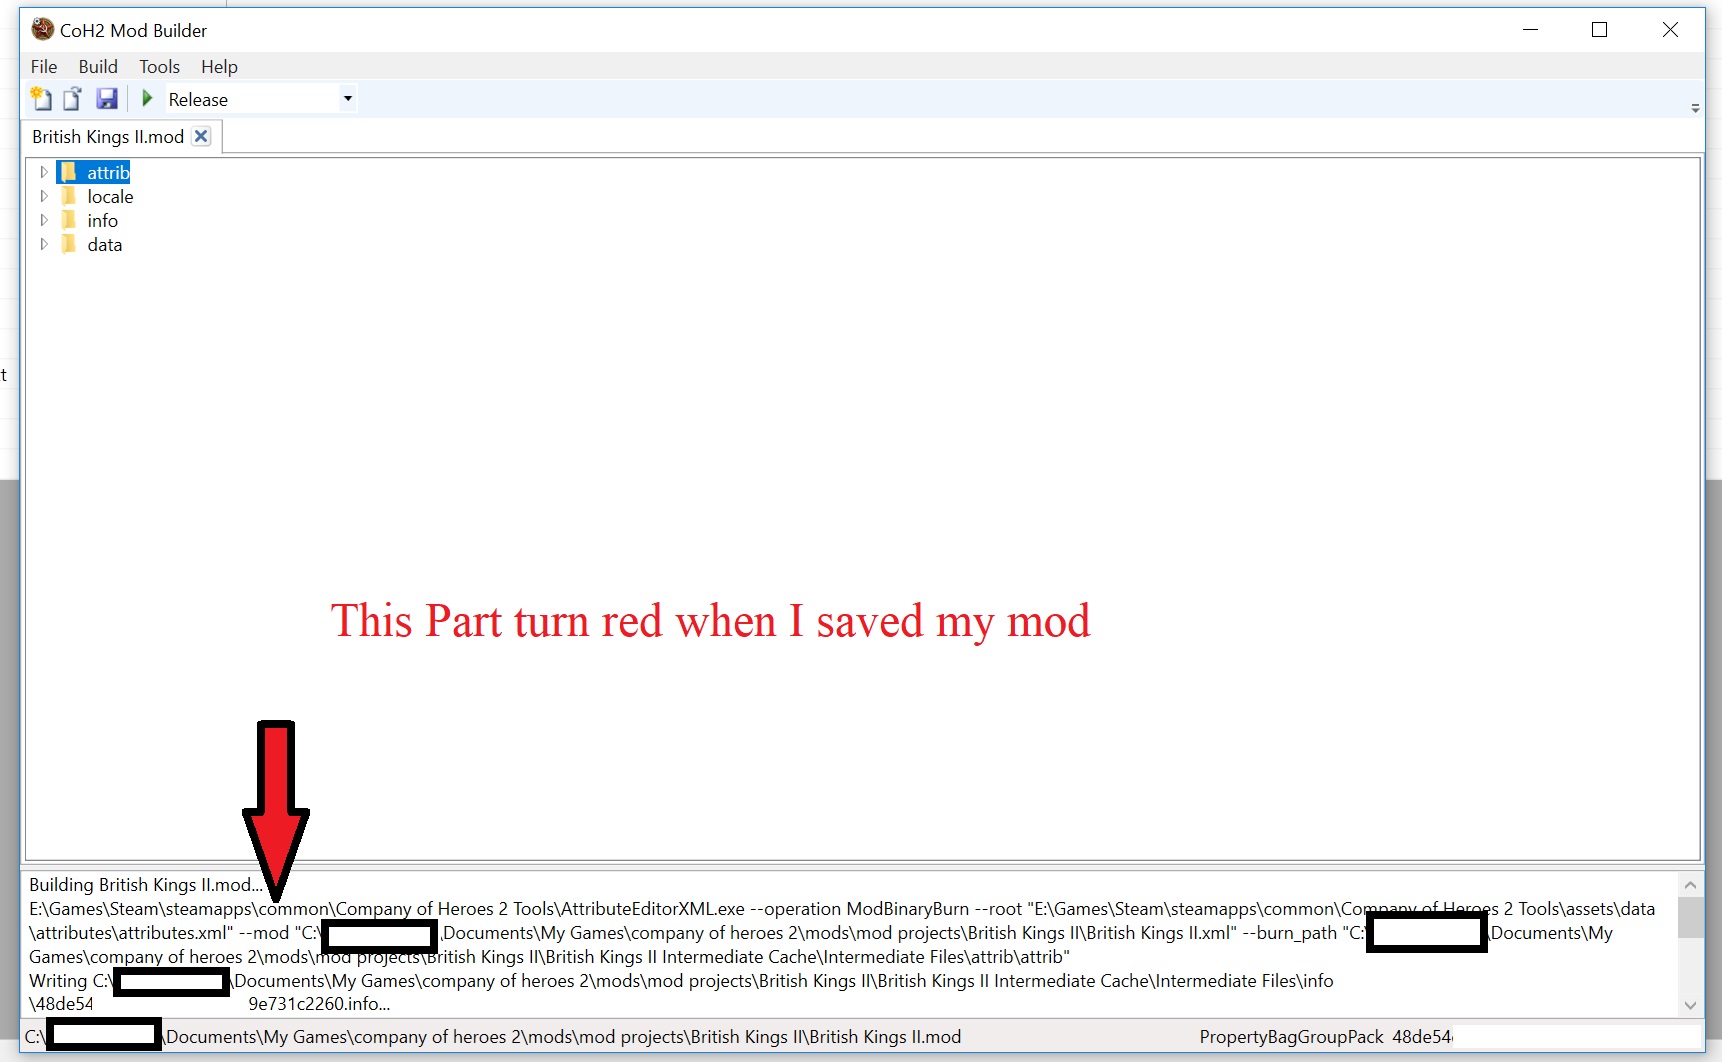The width and height of the screenshot is (1722, 1062).
Task: Click the locale folder icon
Action: coord(69,196)
